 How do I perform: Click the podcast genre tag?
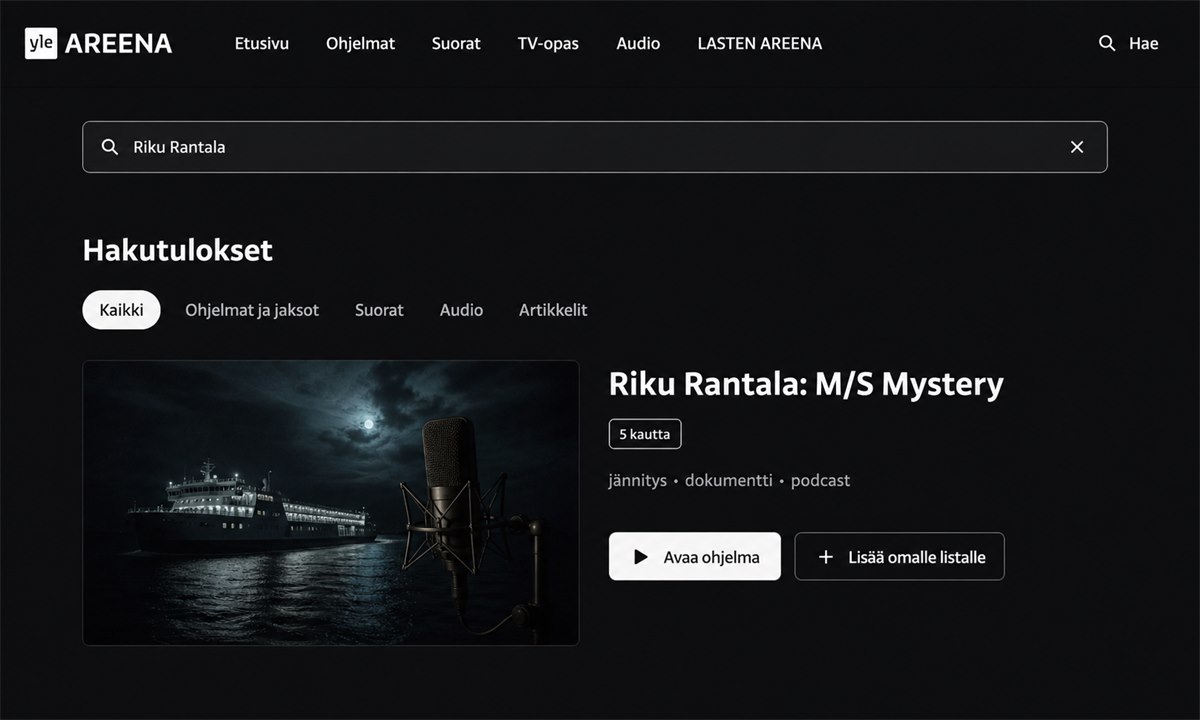[x=820, y=480]
